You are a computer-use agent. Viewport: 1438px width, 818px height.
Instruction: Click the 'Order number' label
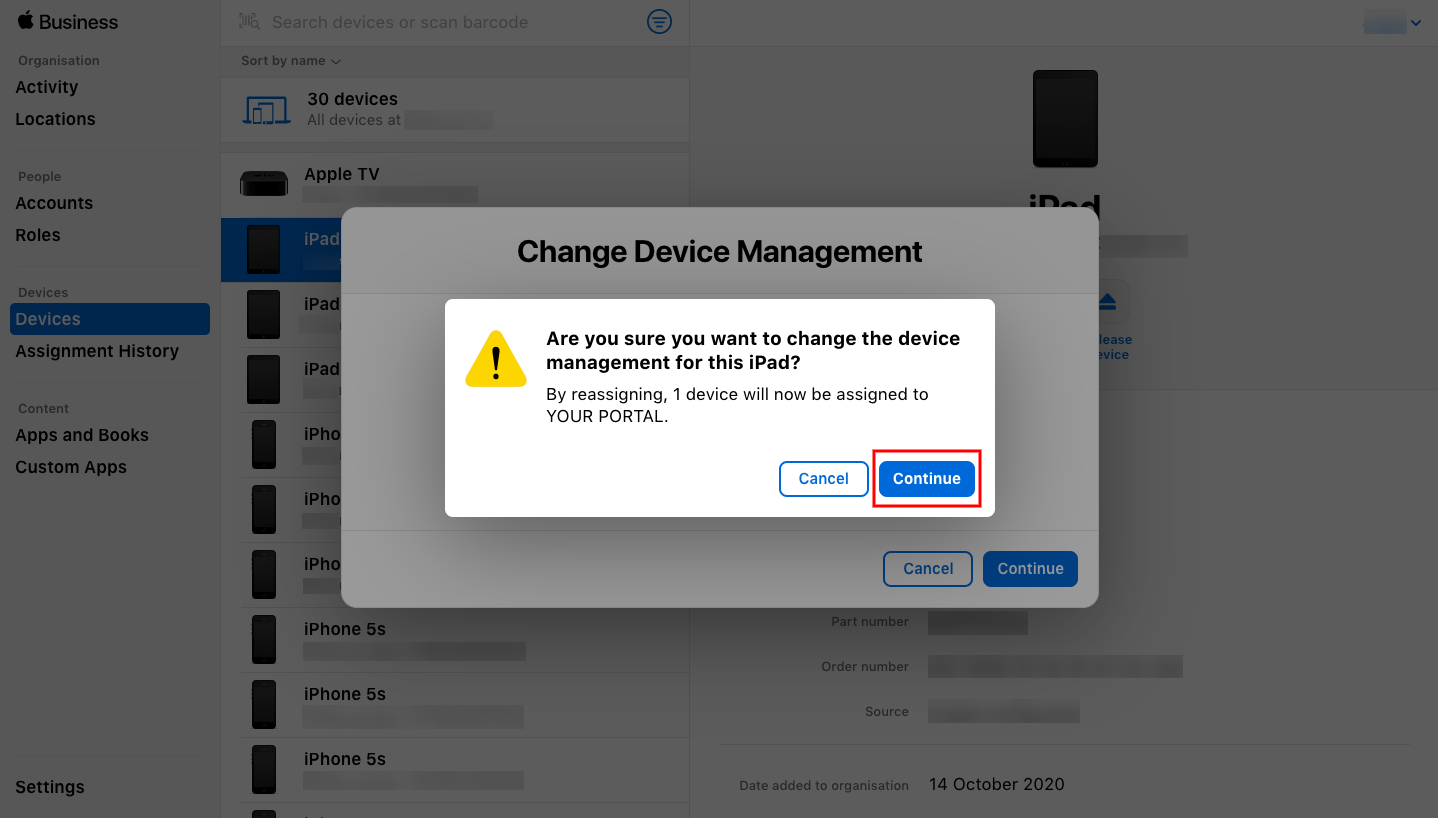coord(865,667)
